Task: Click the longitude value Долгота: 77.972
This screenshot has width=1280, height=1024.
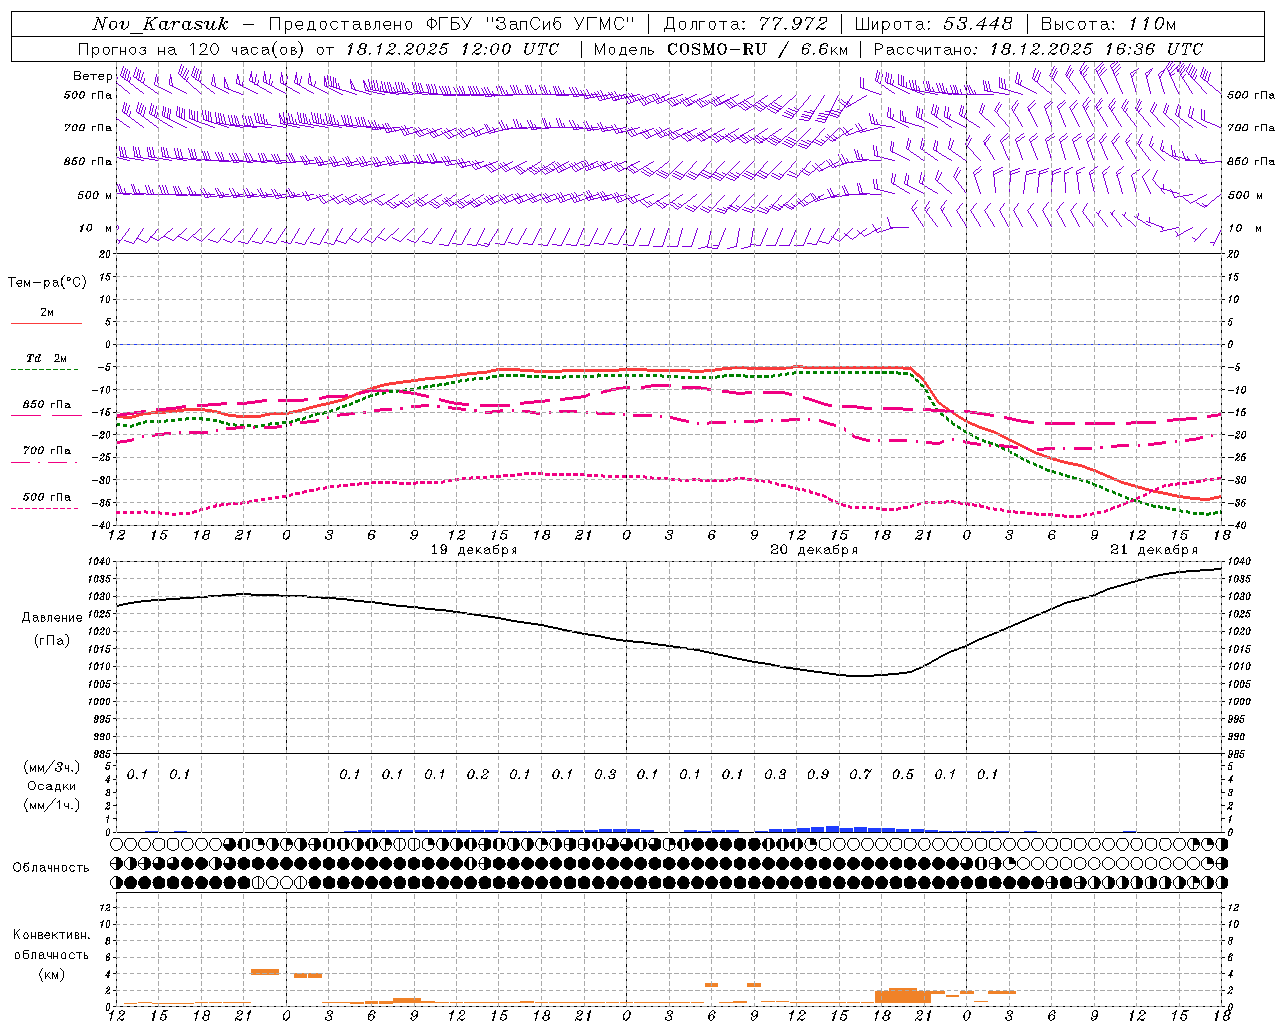Action: point(746,24)
